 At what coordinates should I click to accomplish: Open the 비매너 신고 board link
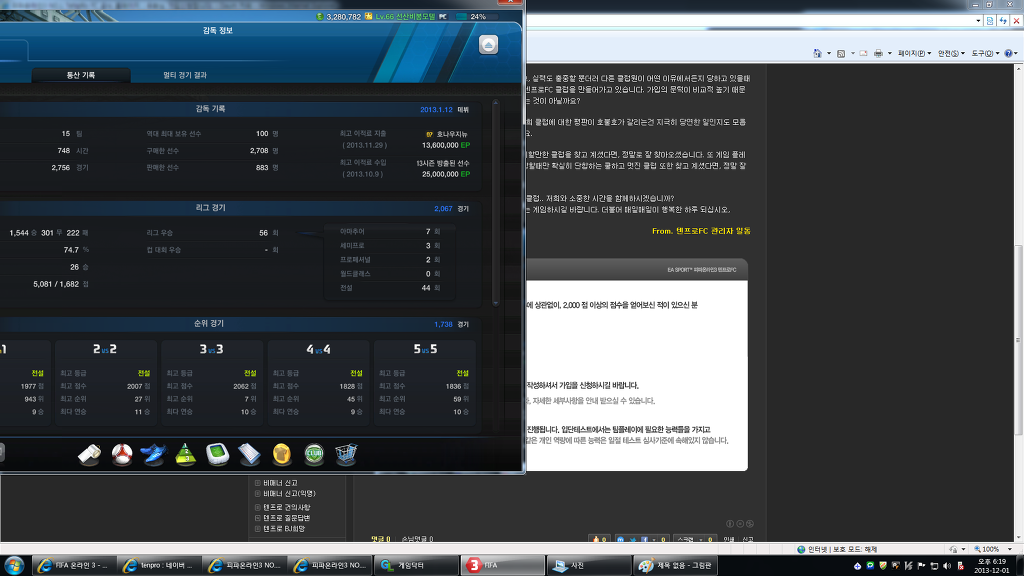coord(280,483)
